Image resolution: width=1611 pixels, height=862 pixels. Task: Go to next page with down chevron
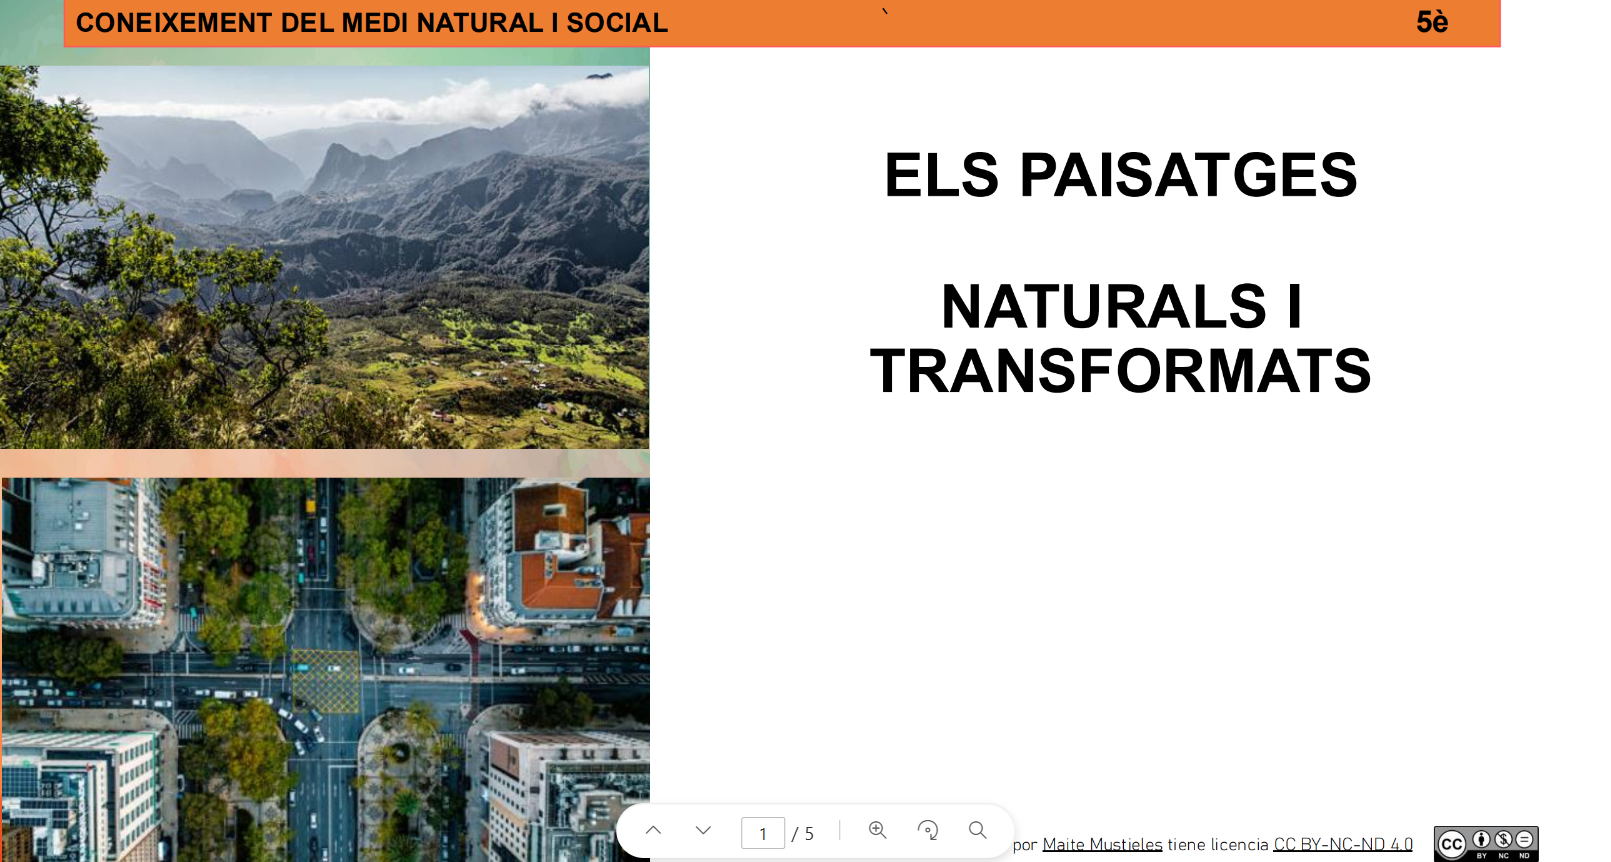(x=703, y=831)
